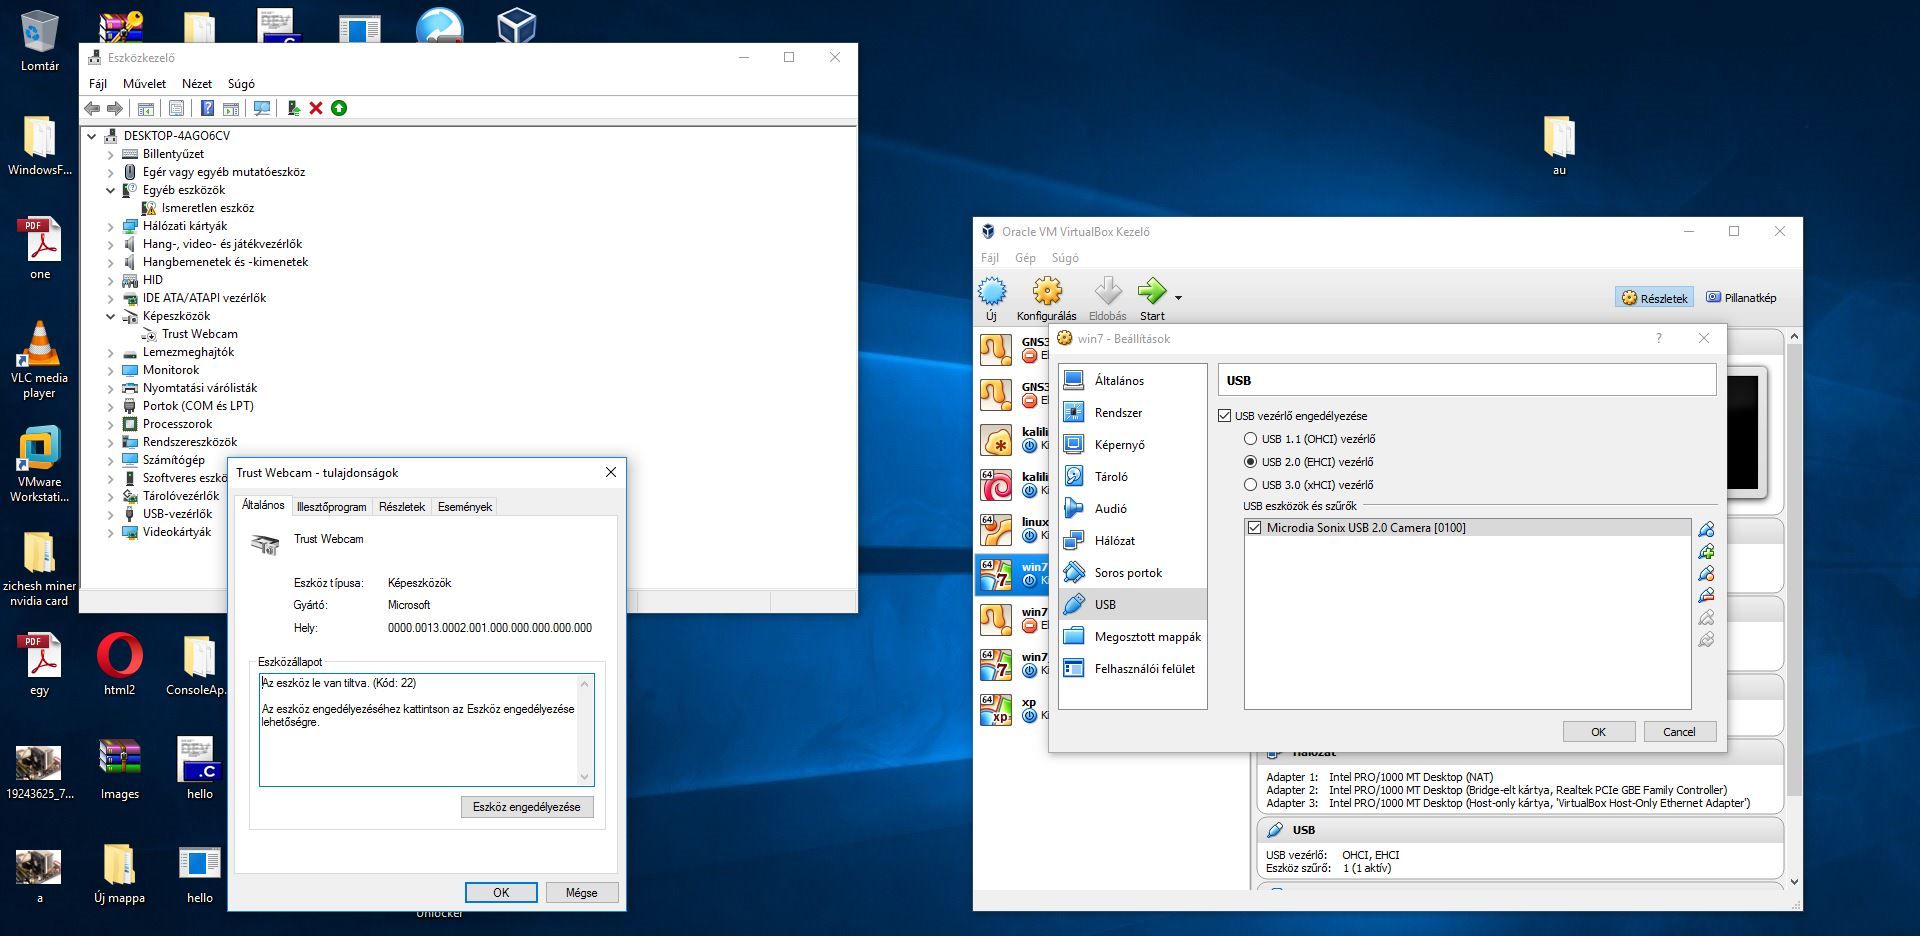
Task: Toggle the Pillanatkép view button in VirtualBox
Action: click(x=1741, y=298)
